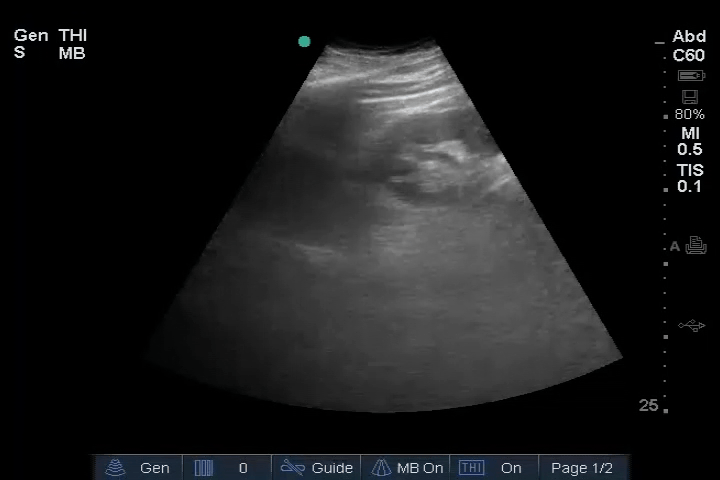The width and height of the screenshot is (720, 480).
Task: Click the save disk storage icon
Action: (689, 97)
